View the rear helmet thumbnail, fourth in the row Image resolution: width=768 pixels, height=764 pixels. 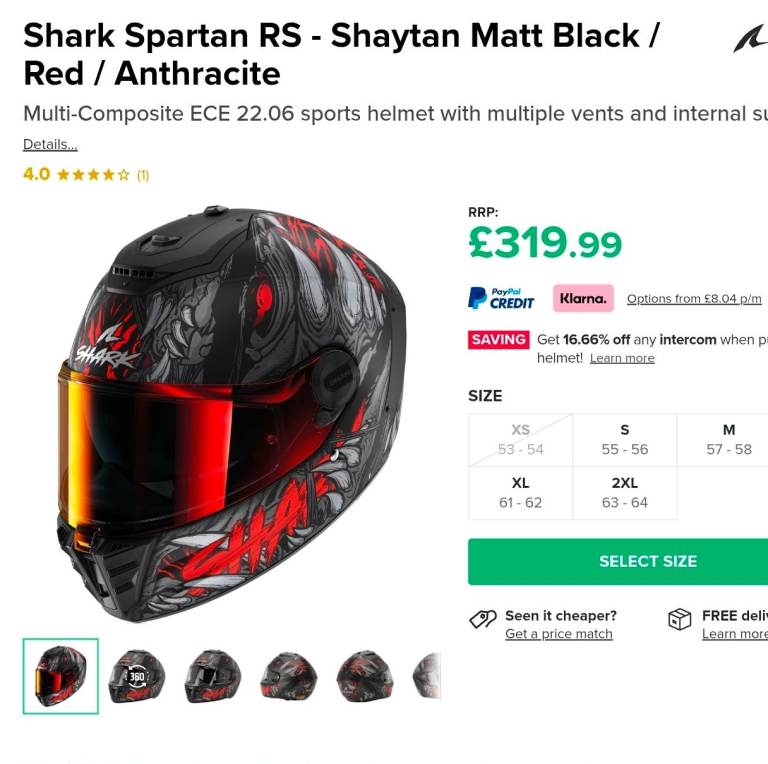tap(288, 676)
